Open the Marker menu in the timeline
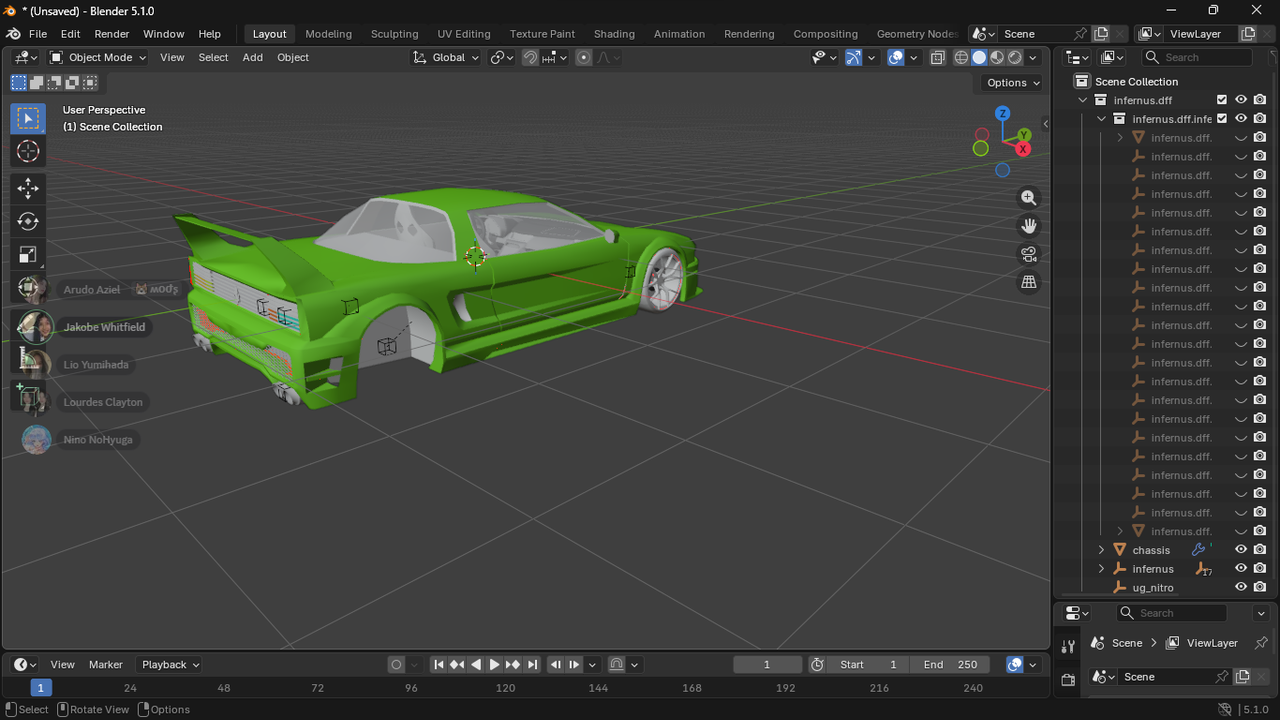Screen dimensions: 1280x720 click(106, 665)
